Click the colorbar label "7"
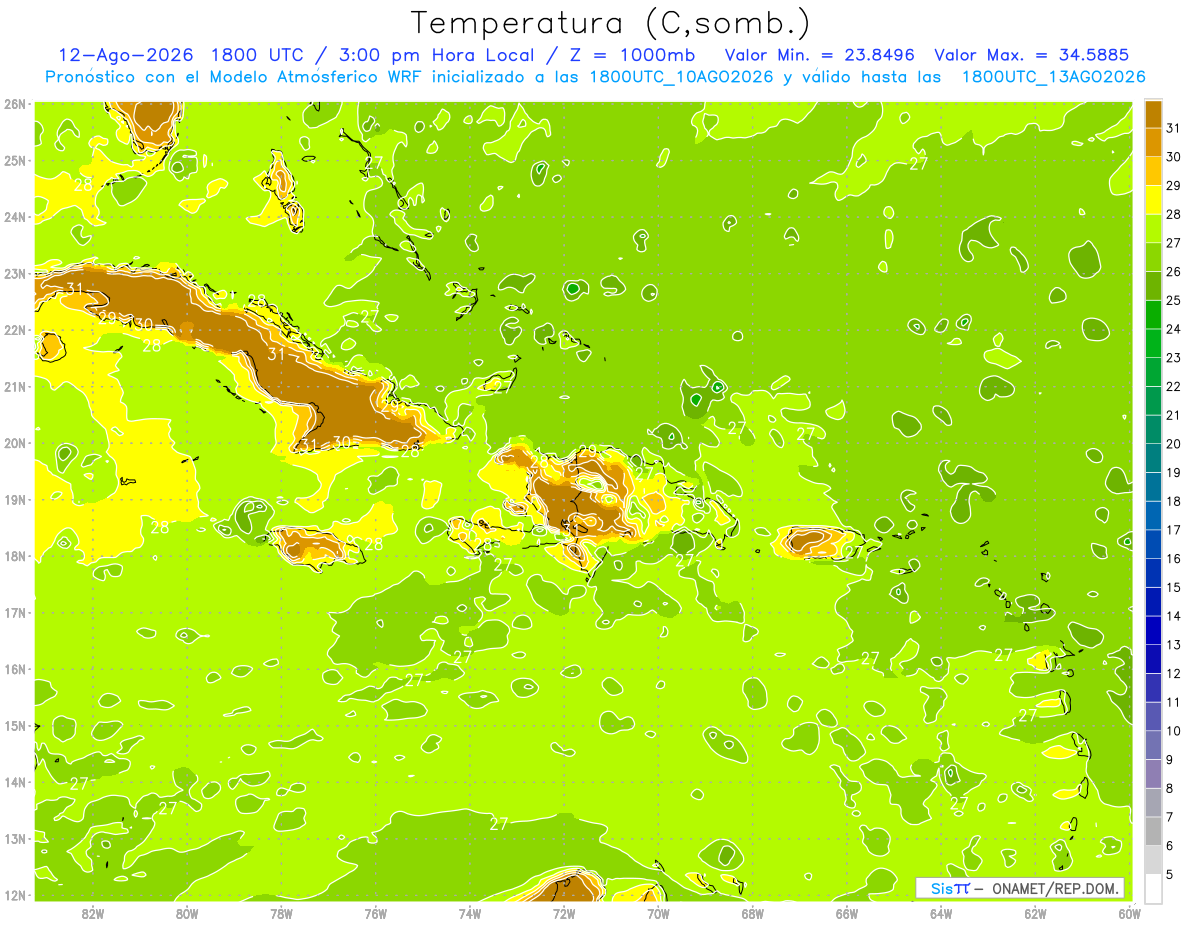 coord(1170,817)
